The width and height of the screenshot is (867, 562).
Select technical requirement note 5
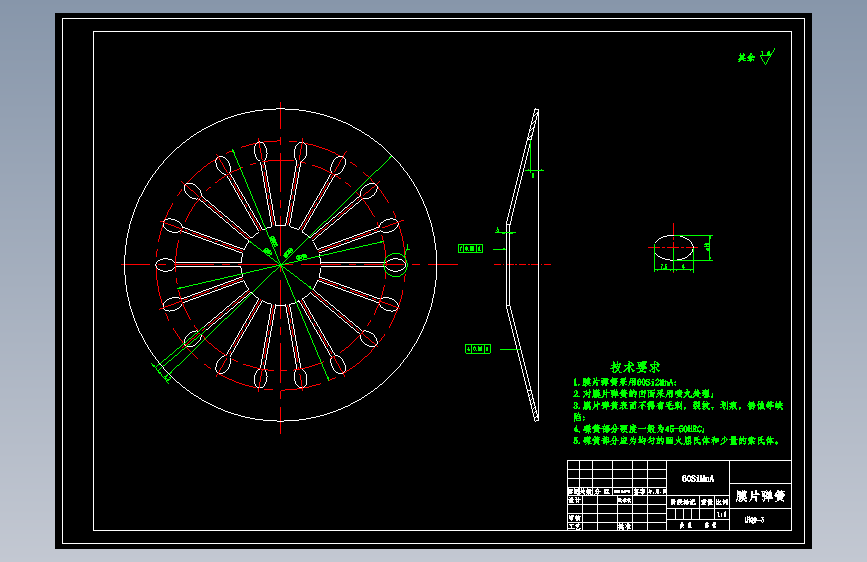click(677, 441)
